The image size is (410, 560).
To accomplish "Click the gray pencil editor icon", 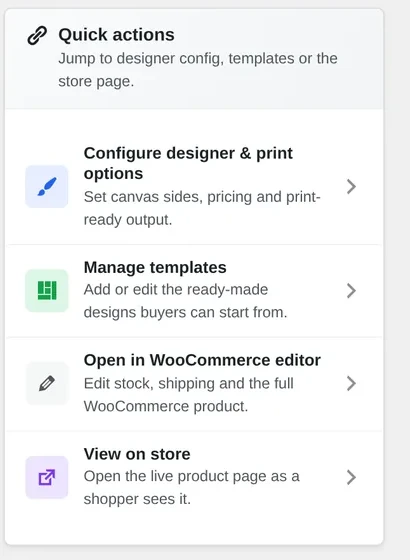I will click(x=47, y=383).
